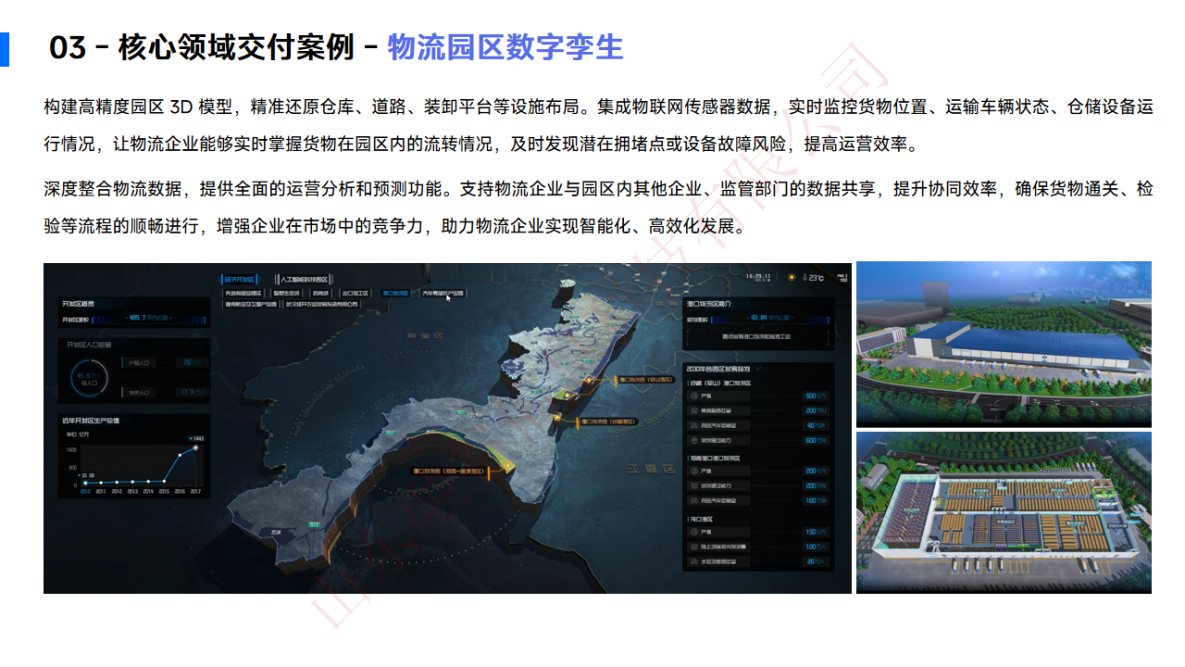Click the 2013 label on the chart axis
The width and height of the screenshot is (1185, 667).
132,492
